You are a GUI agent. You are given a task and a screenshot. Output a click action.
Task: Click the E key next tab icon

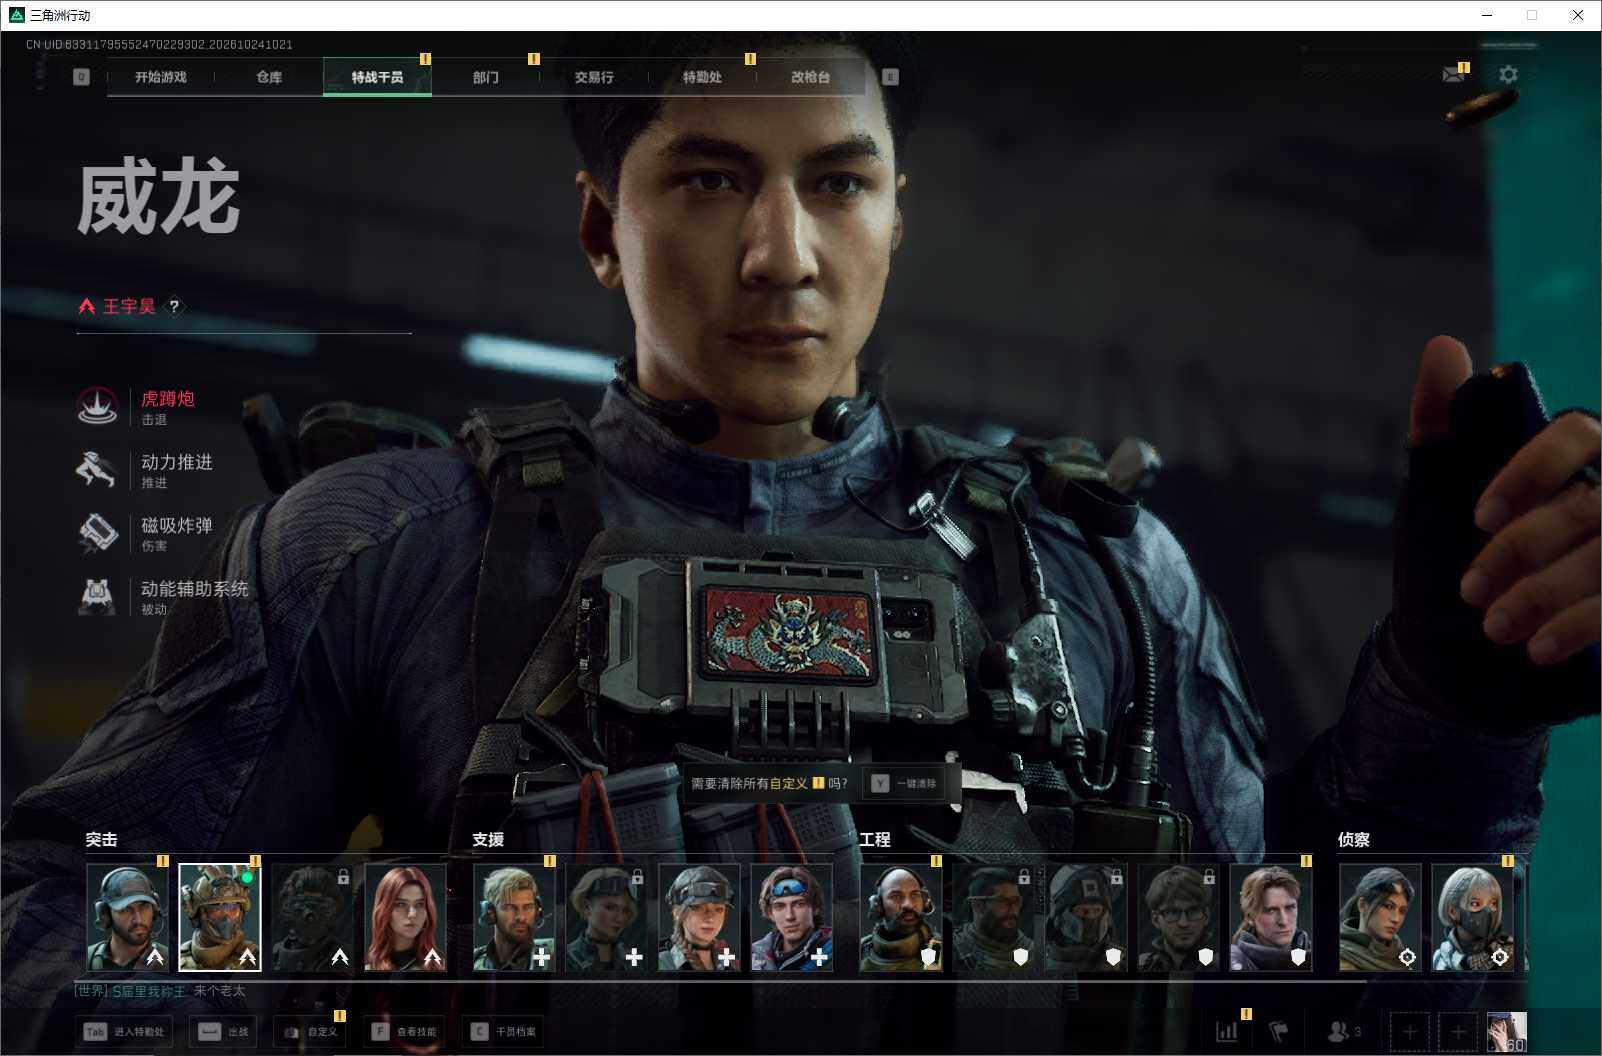coord(890,77)
